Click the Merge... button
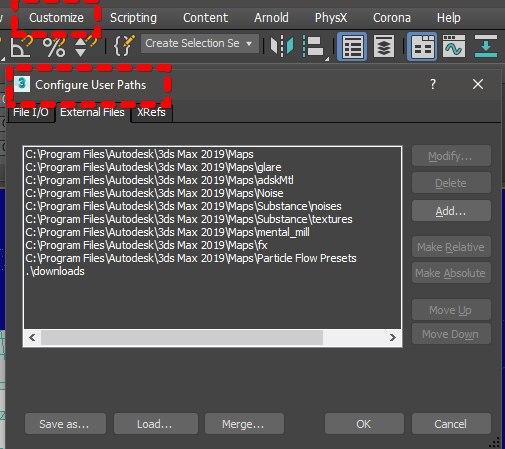 [x=244, y=424]
